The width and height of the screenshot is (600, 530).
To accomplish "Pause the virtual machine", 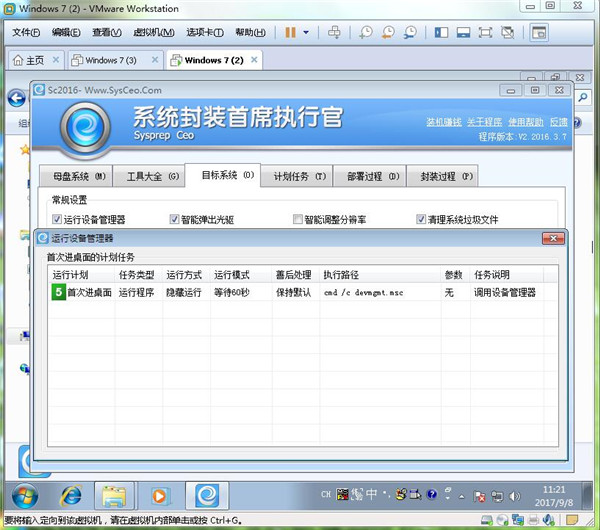I will (290, 33).
